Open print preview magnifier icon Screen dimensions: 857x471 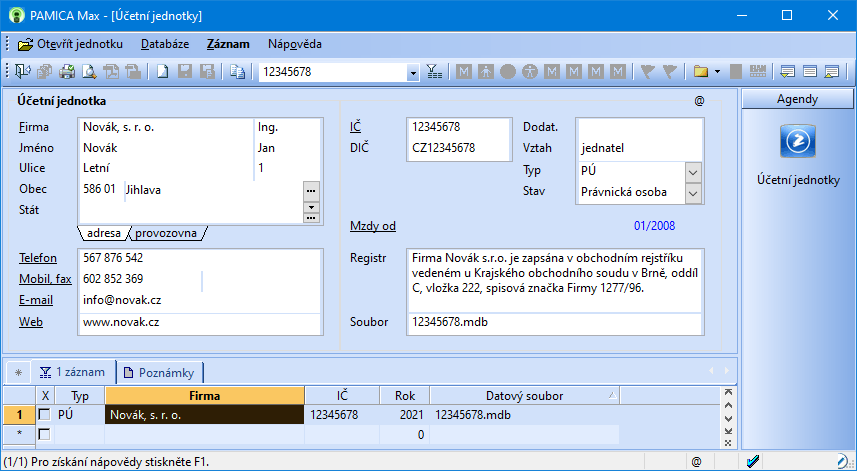click(89, 72)
